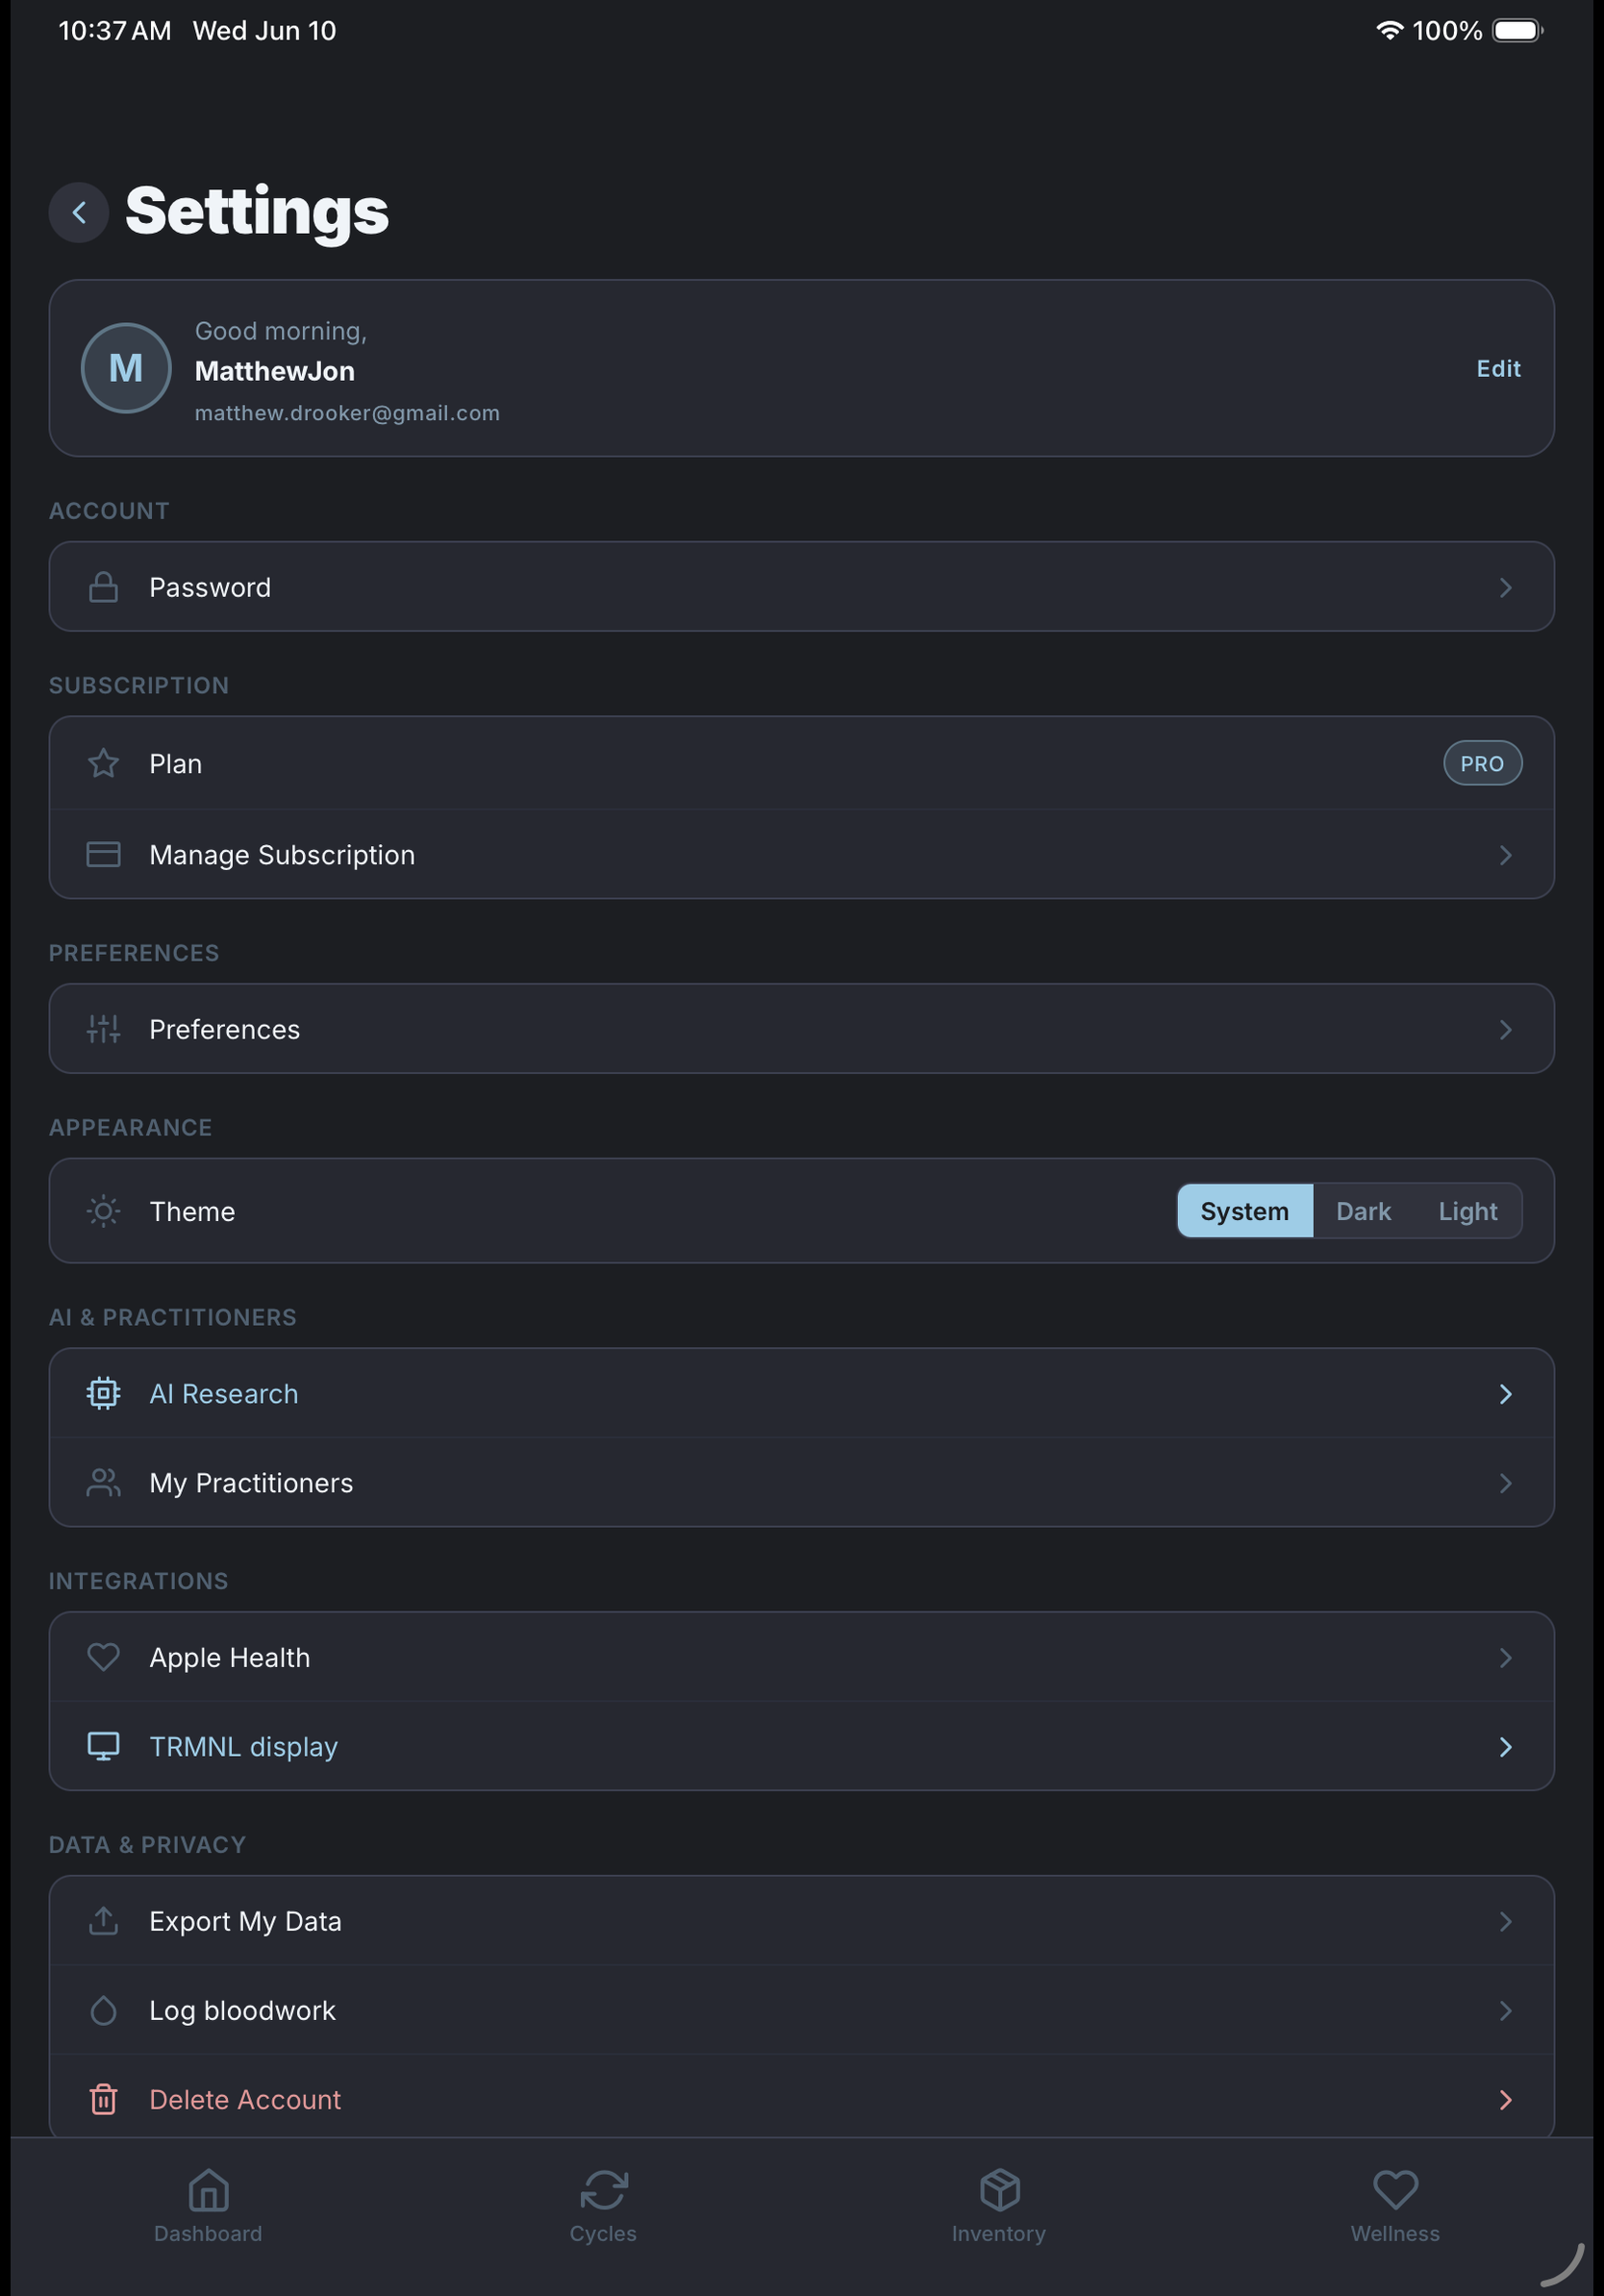Go back using the chevron button beside Settings
This screenshot has width=1604, height=2296.
pyautogui.click(x=79, y=212)
